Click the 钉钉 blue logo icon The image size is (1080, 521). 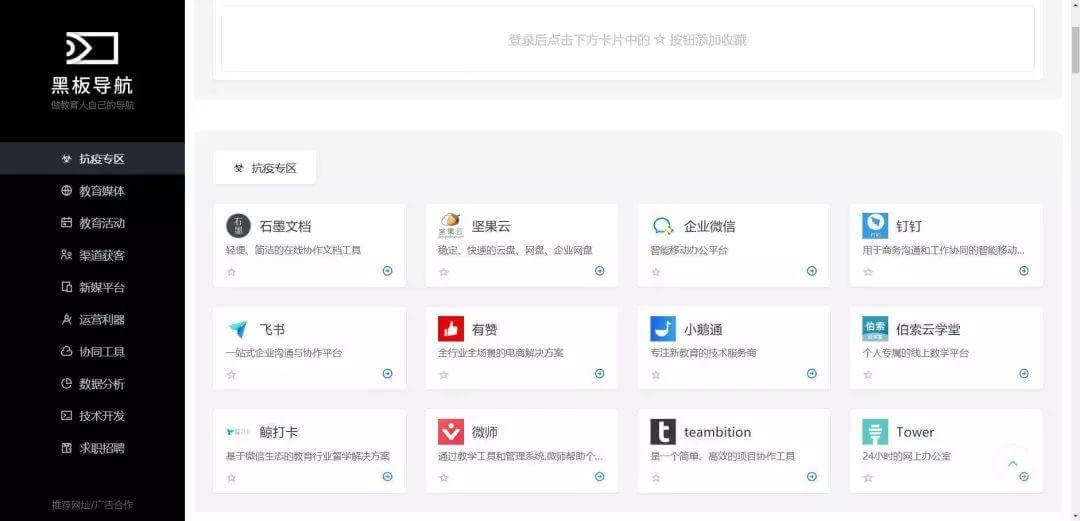(875, 226)
